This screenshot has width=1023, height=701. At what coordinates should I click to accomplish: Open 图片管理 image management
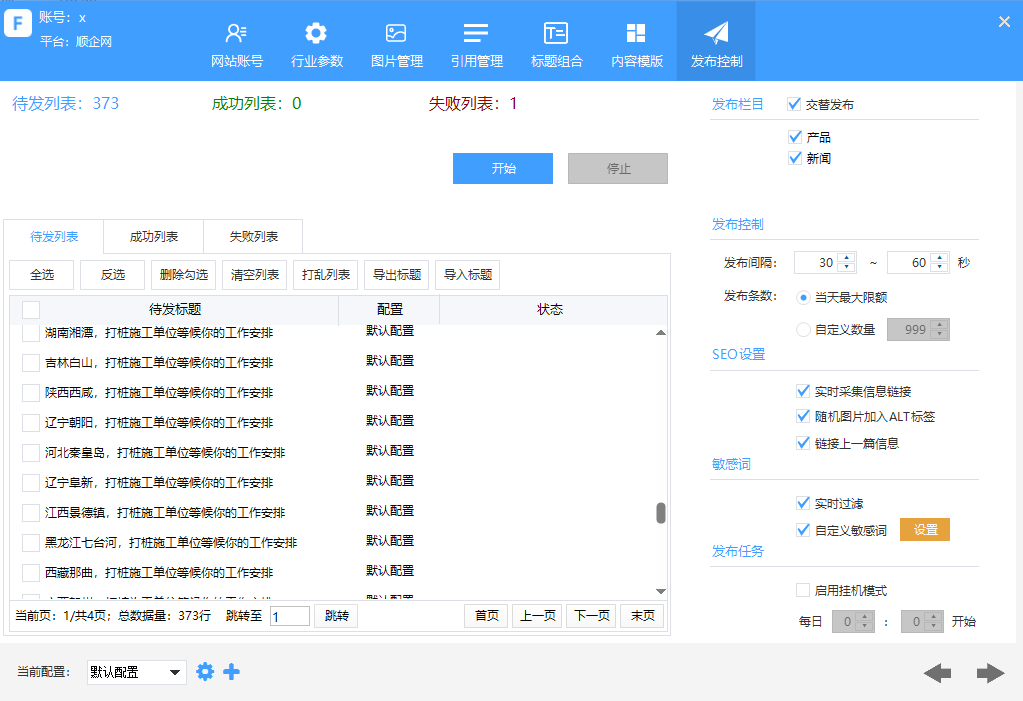pos(395,40)
